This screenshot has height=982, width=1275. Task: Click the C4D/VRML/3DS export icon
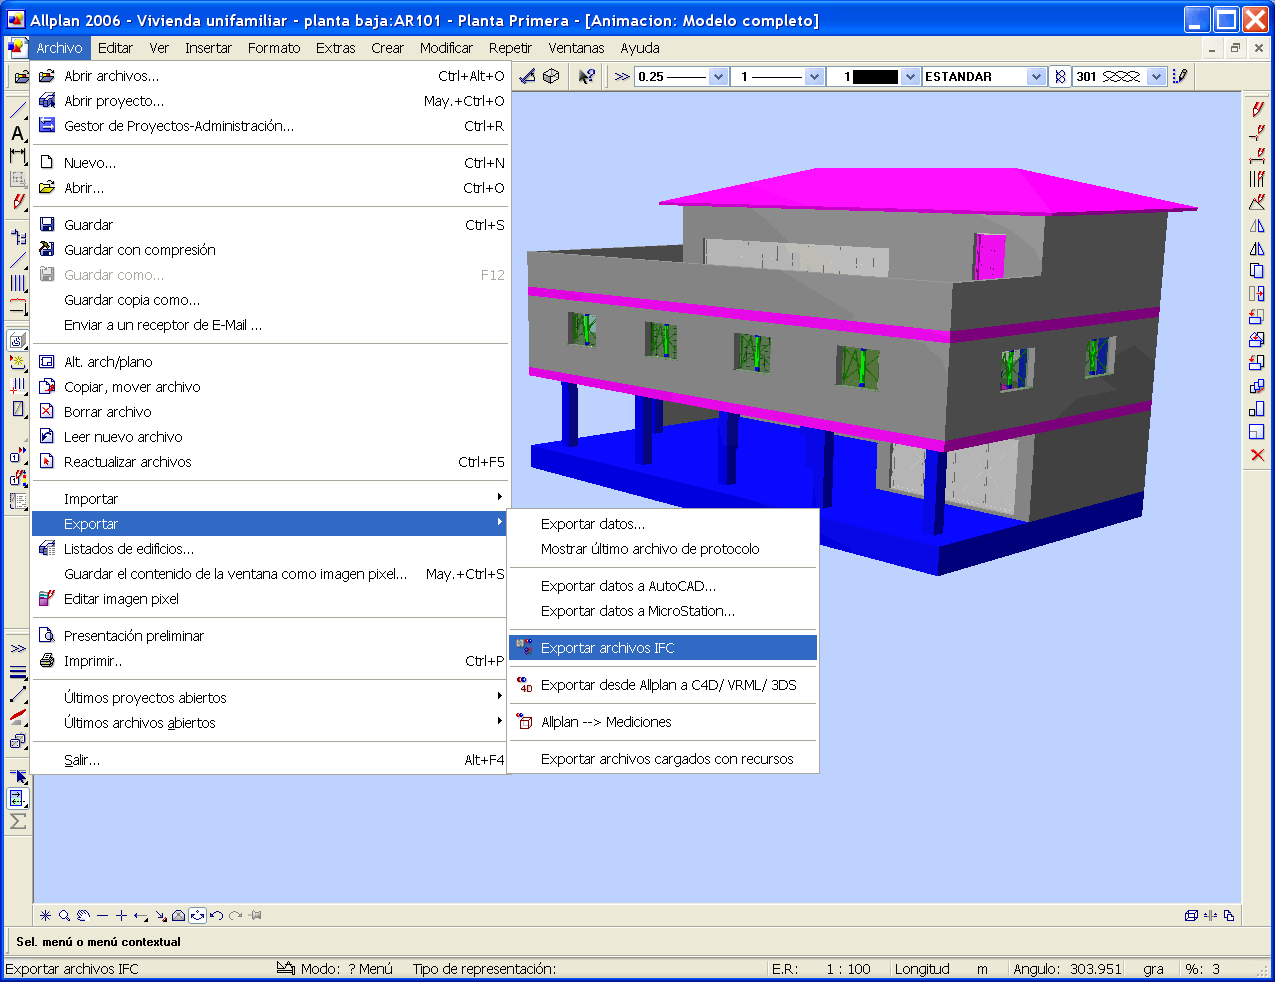point(525,685)
